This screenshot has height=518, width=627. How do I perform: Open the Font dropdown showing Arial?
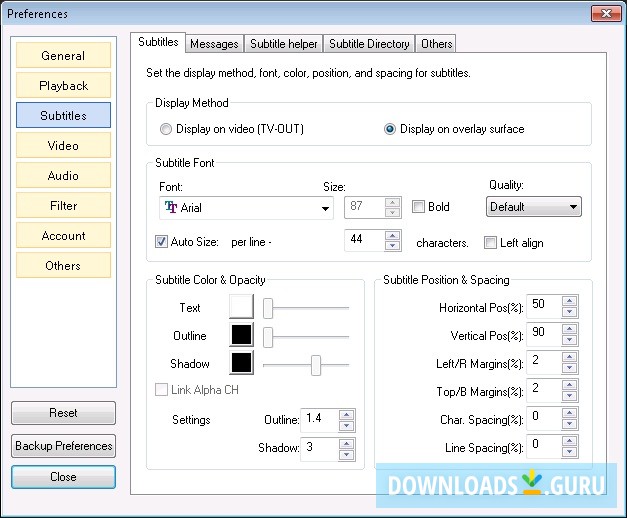point(246,208)
